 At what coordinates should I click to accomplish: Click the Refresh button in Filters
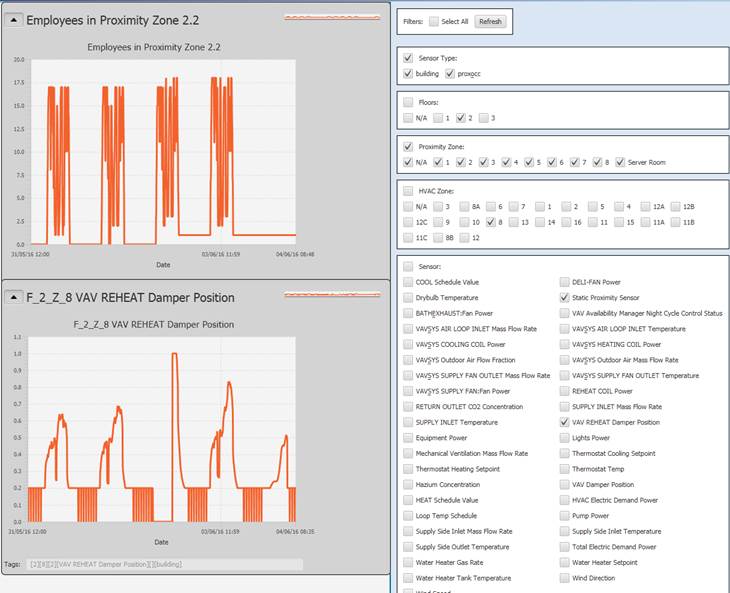[490, 21]
